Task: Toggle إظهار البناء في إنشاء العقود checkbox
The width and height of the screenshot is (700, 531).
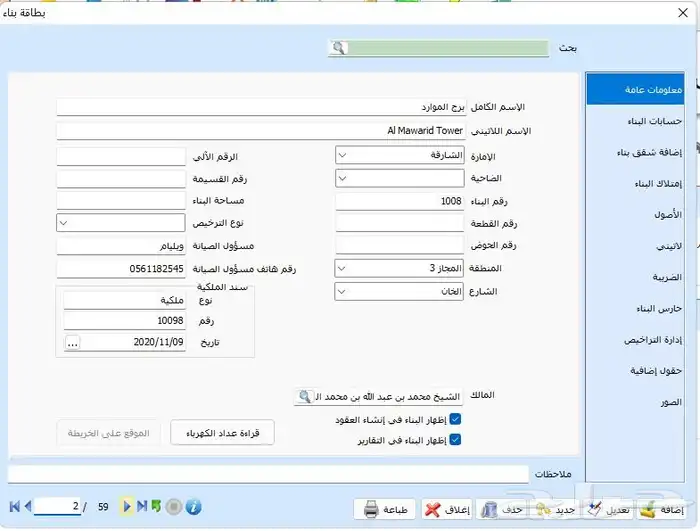Action: (455, 419)
